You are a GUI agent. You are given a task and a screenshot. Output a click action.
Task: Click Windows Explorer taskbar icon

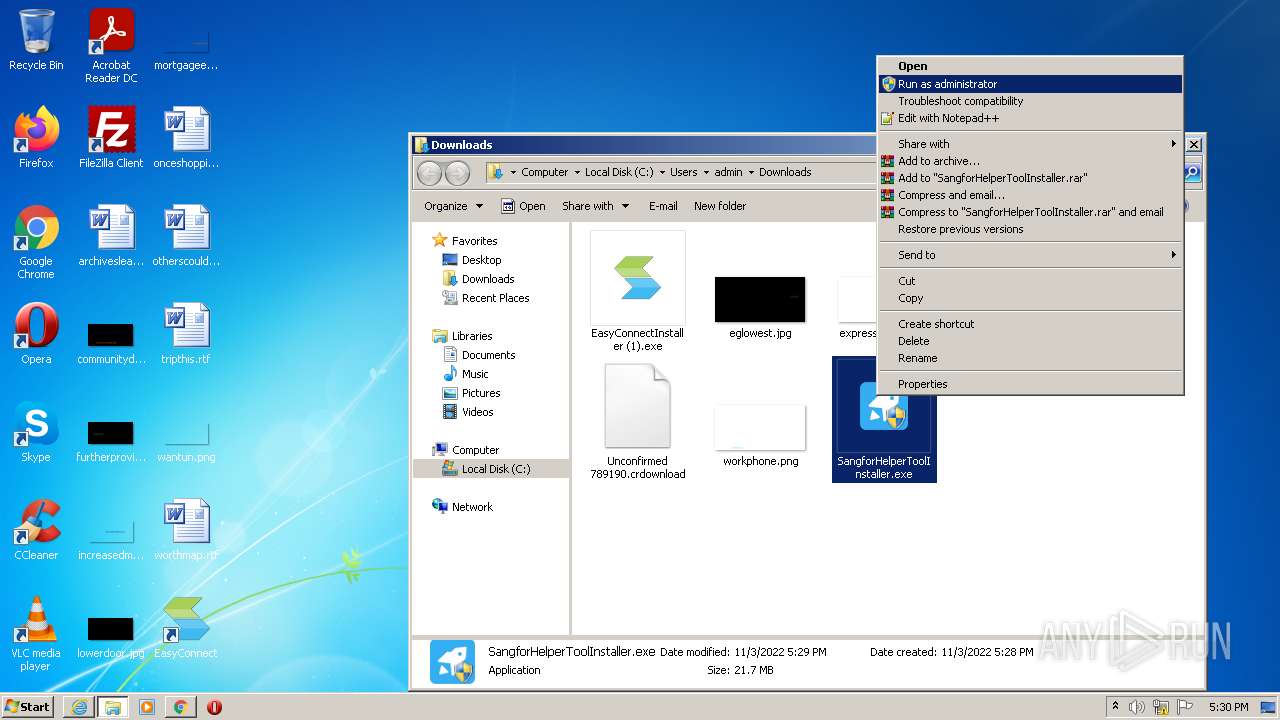pos(112,707)
